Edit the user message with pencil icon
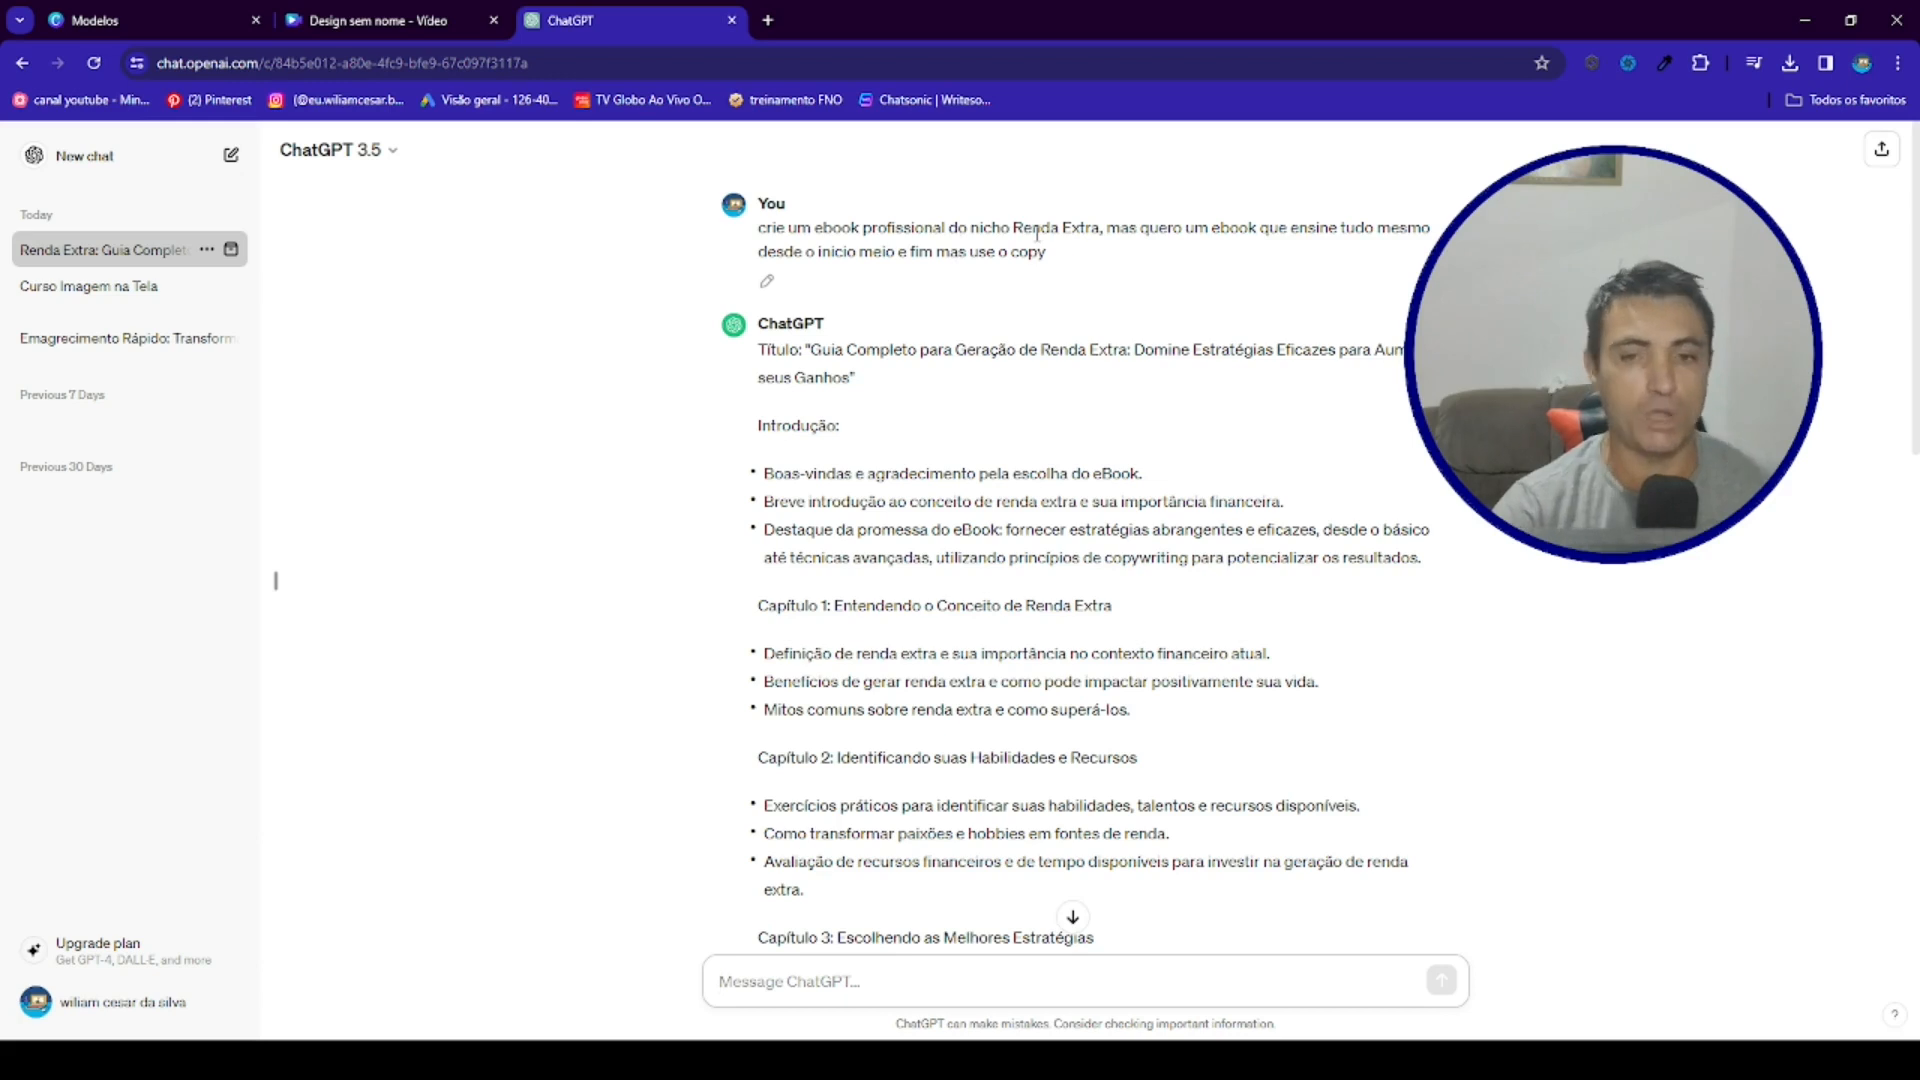 pos(767,281)
